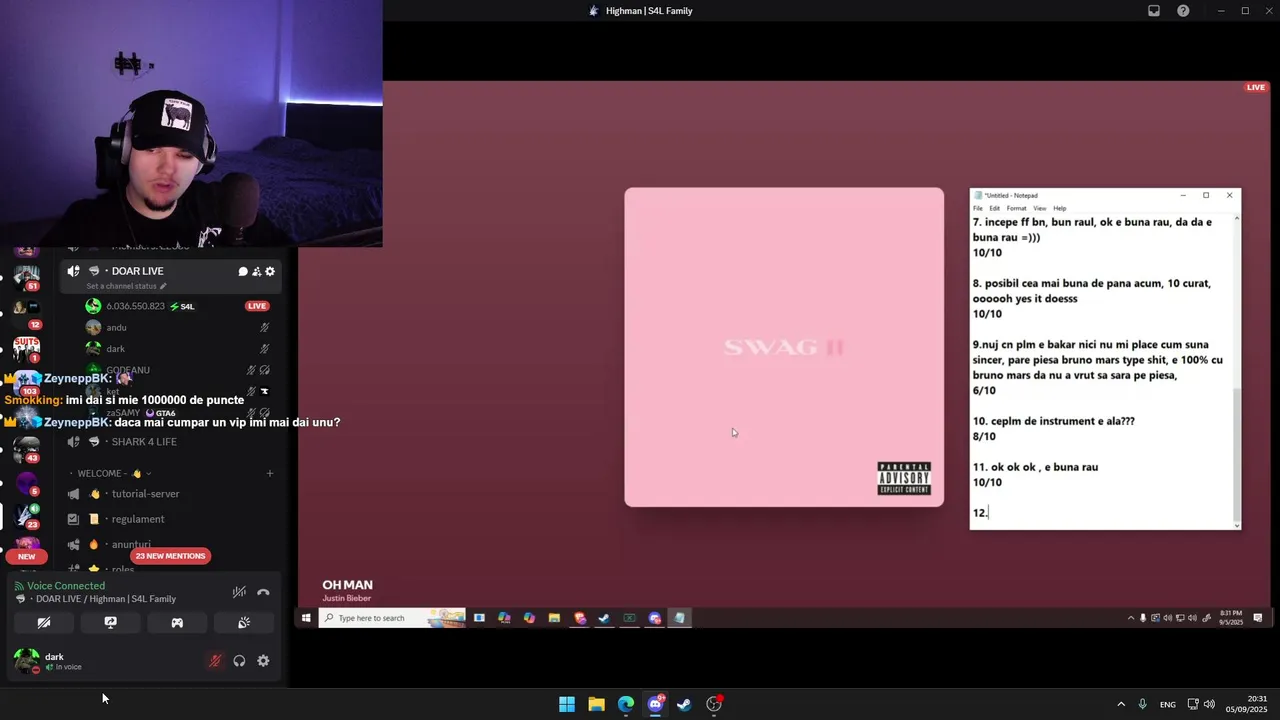Click the scroll down arrow in streamed Notepad
Image resolution: width=1280 pixels, height=720 pixels.
pos(1237,525)
